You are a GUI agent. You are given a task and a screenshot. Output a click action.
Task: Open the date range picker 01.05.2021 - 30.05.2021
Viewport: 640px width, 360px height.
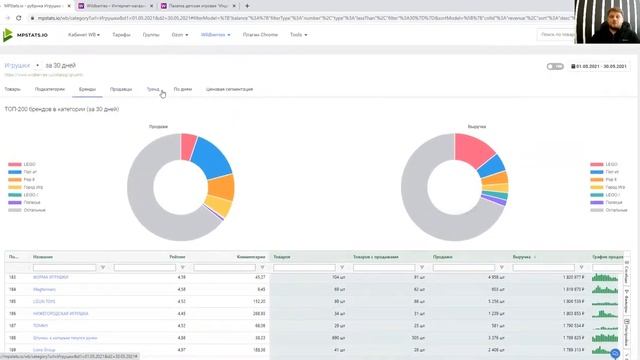599,66
